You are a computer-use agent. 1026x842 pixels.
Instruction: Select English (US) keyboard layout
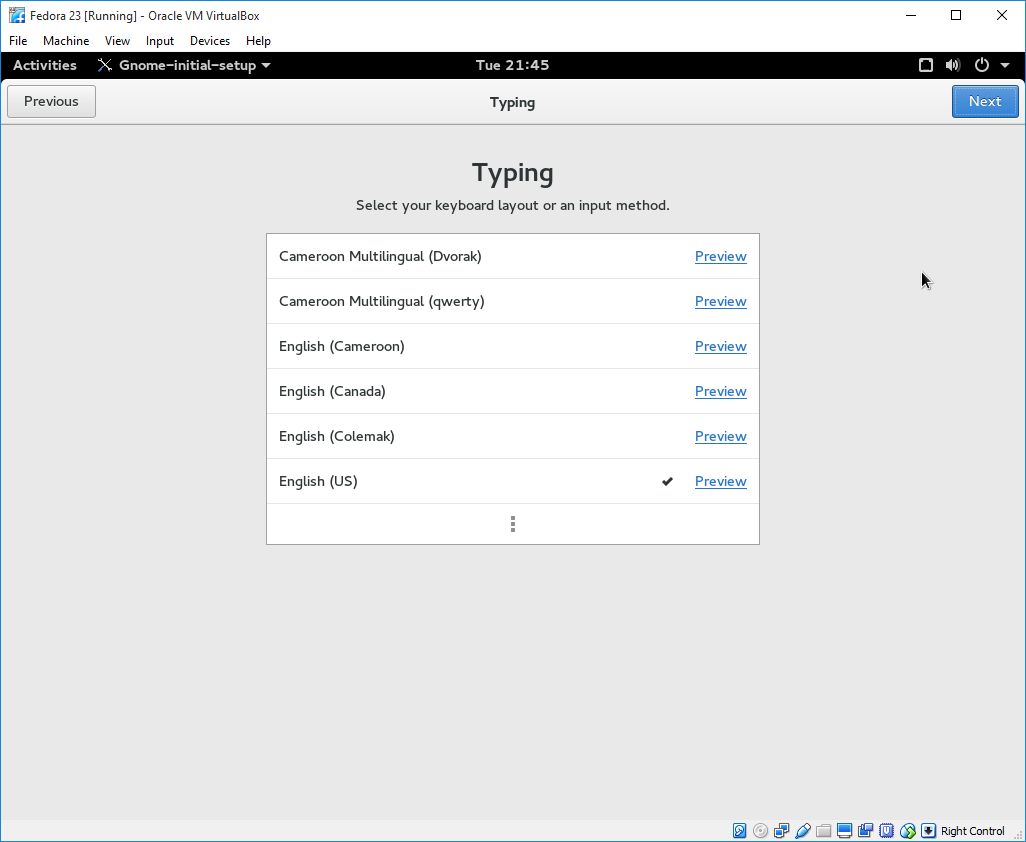click(513, 482)
